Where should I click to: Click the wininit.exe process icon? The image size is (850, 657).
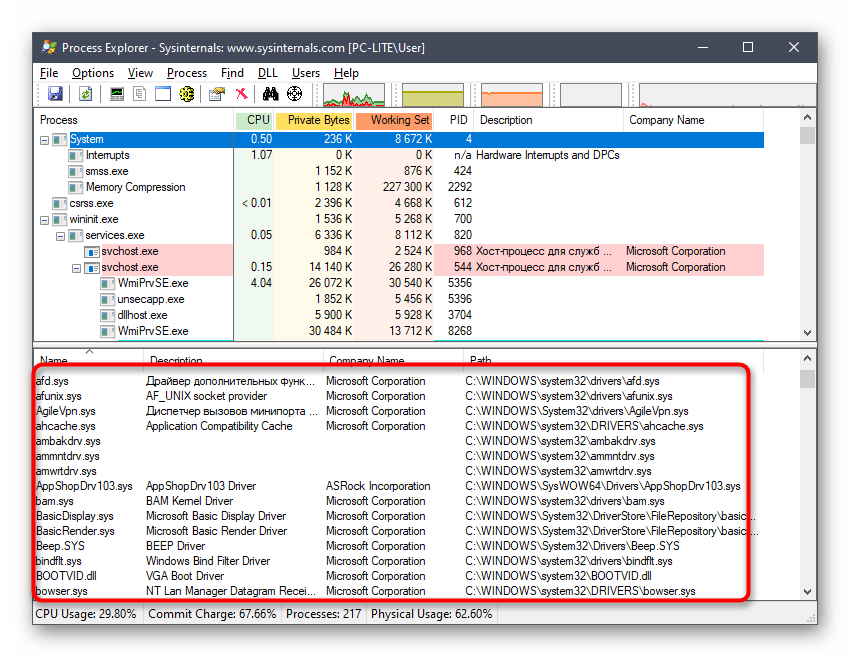[60, 220]
